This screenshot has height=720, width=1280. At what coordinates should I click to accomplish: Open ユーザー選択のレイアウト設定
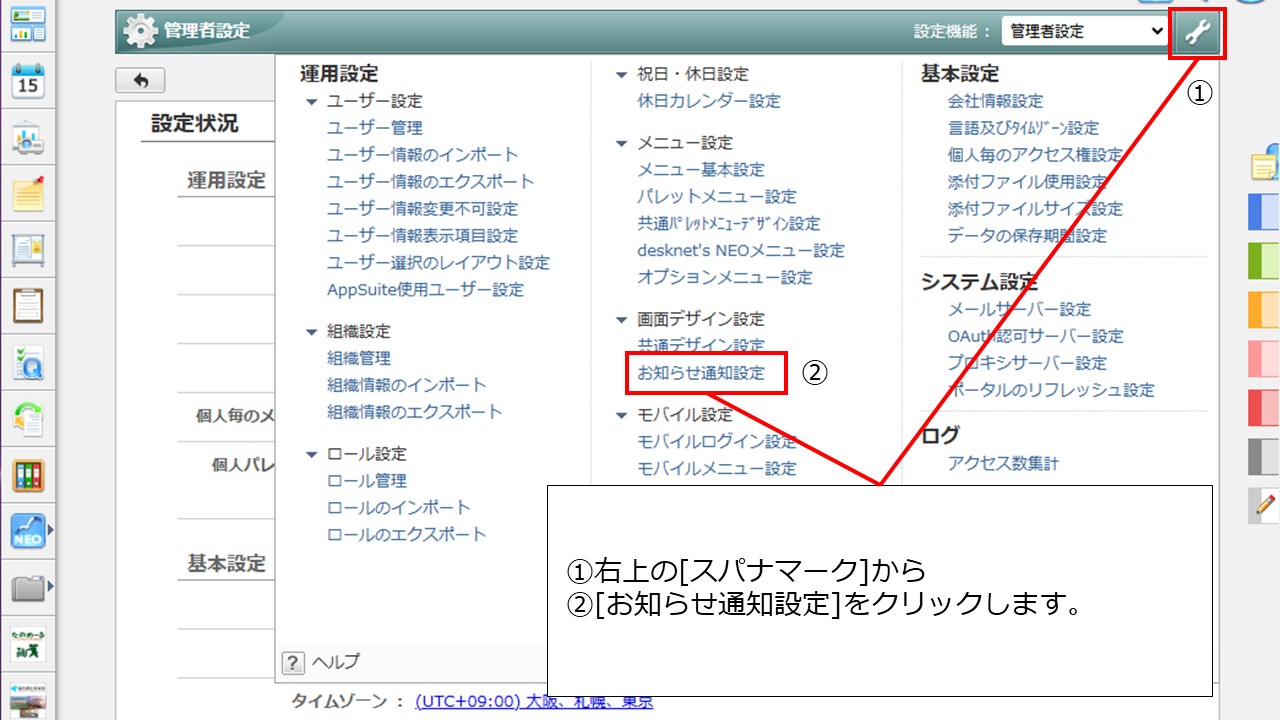pos(439,263)
